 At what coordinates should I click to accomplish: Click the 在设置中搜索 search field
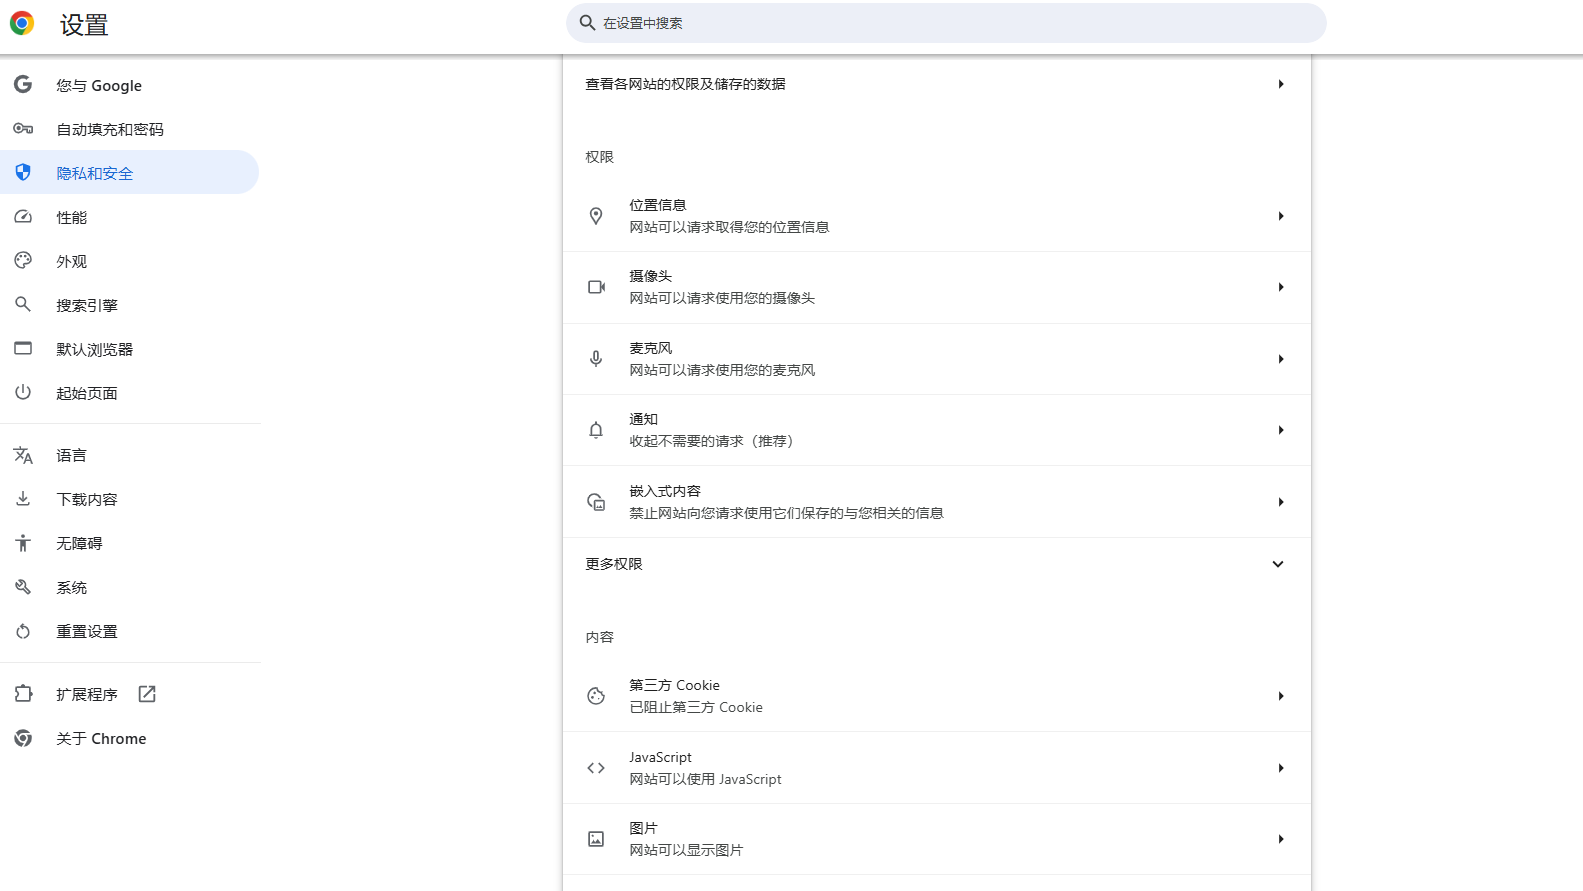pos(946,23)
